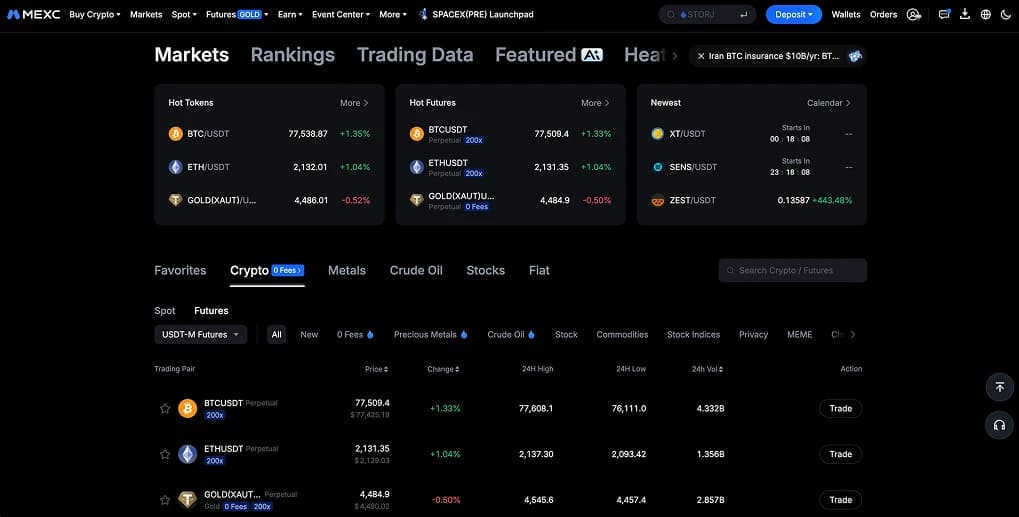The width and height of the screenshot is (1019, 517).
Task: Filter by the 0 Fees category
Action: click(x=355, y=334)
